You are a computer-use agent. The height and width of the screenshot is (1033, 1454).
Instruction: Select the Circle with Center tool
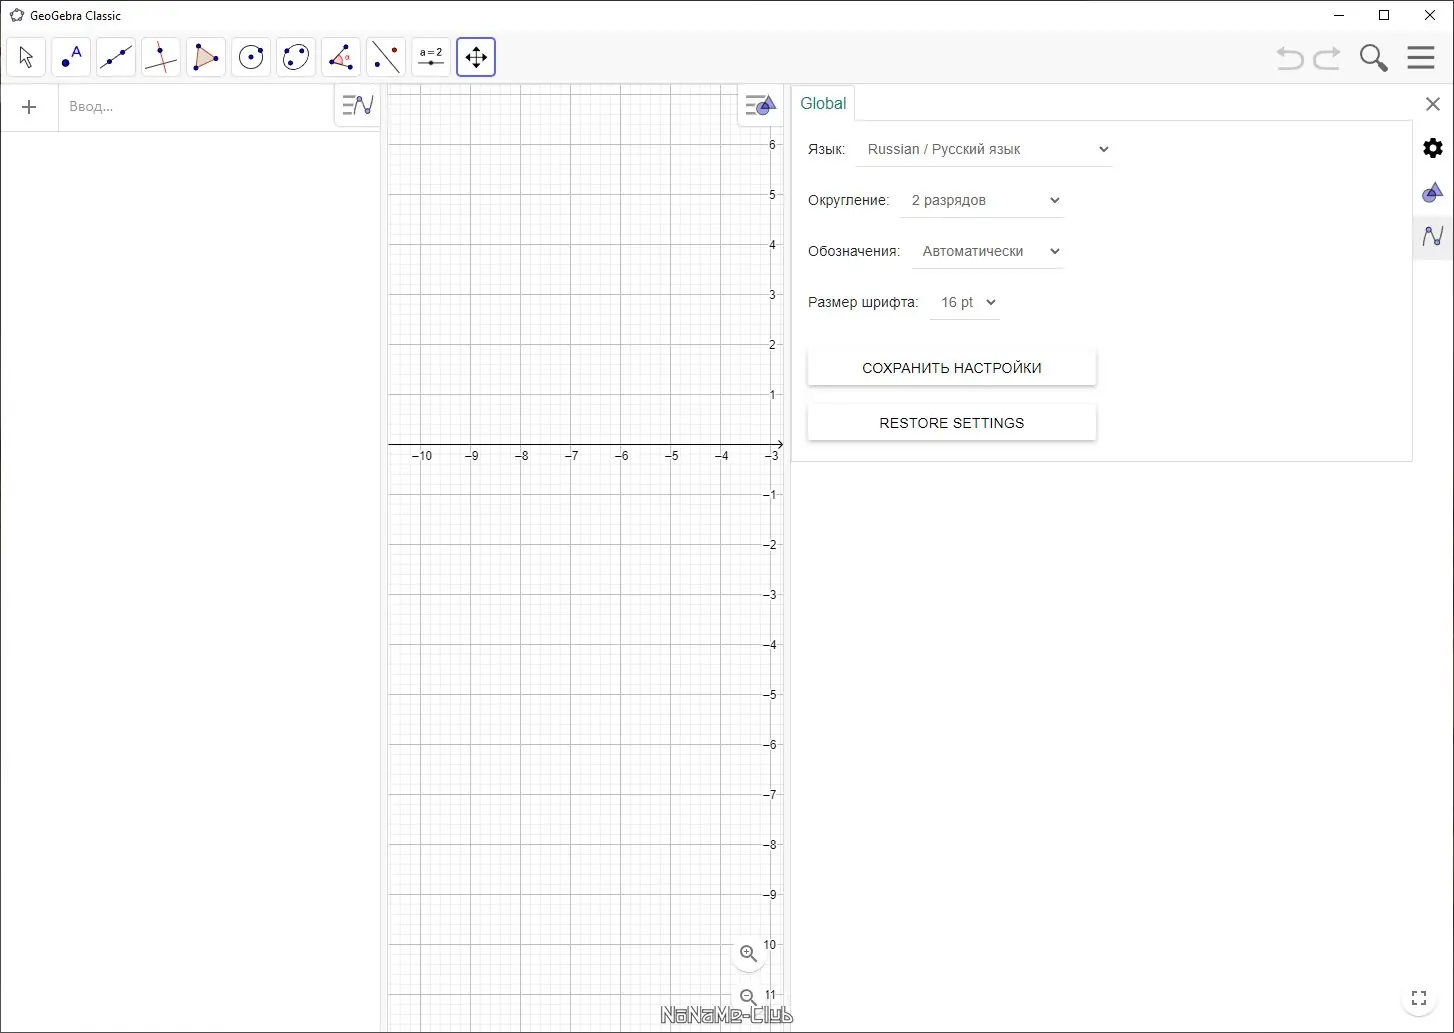pyautogui.click(x=251, y=57)
